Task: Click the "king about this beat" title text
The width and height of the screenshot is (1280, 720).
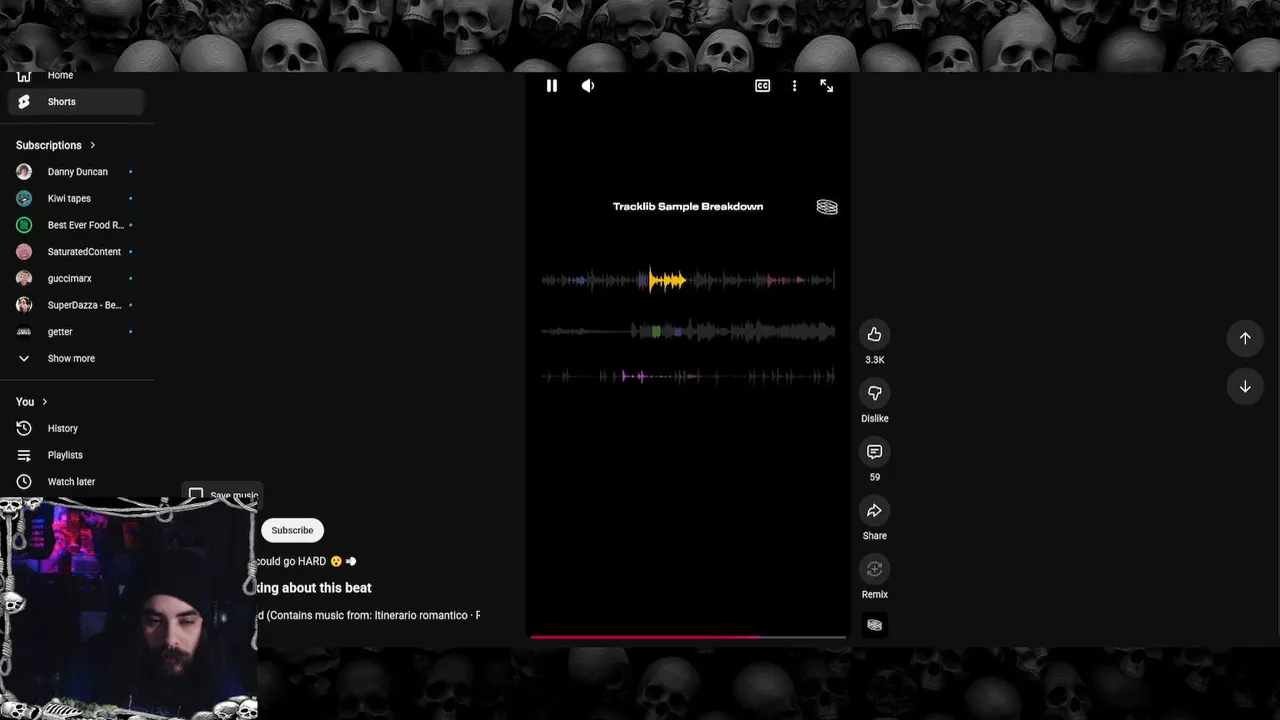Action: [x=314, y=588]
